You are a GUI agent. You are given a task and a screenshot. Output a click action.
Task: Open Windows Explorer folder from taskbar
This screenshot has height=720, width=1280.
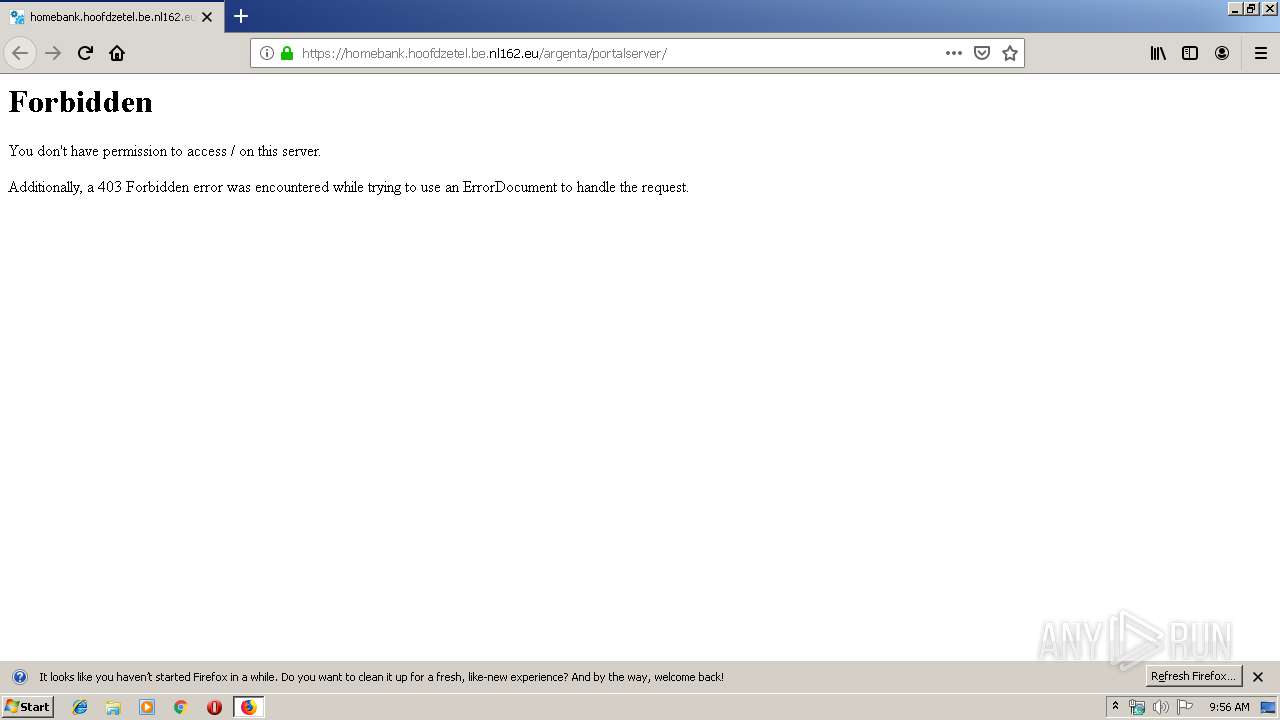click(x=113, y=707)
